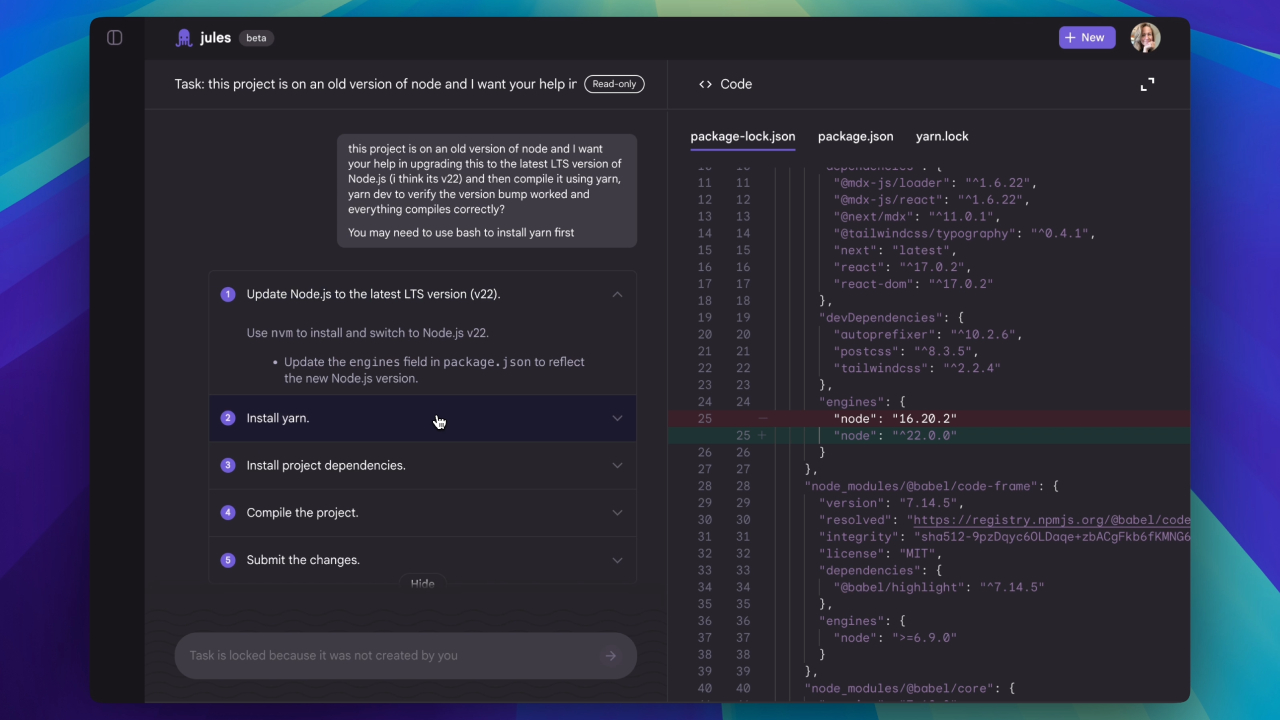Screen dimensions: 1280x720
Task: Click the node_modules/@babel/core line
Action: point(910,688)
